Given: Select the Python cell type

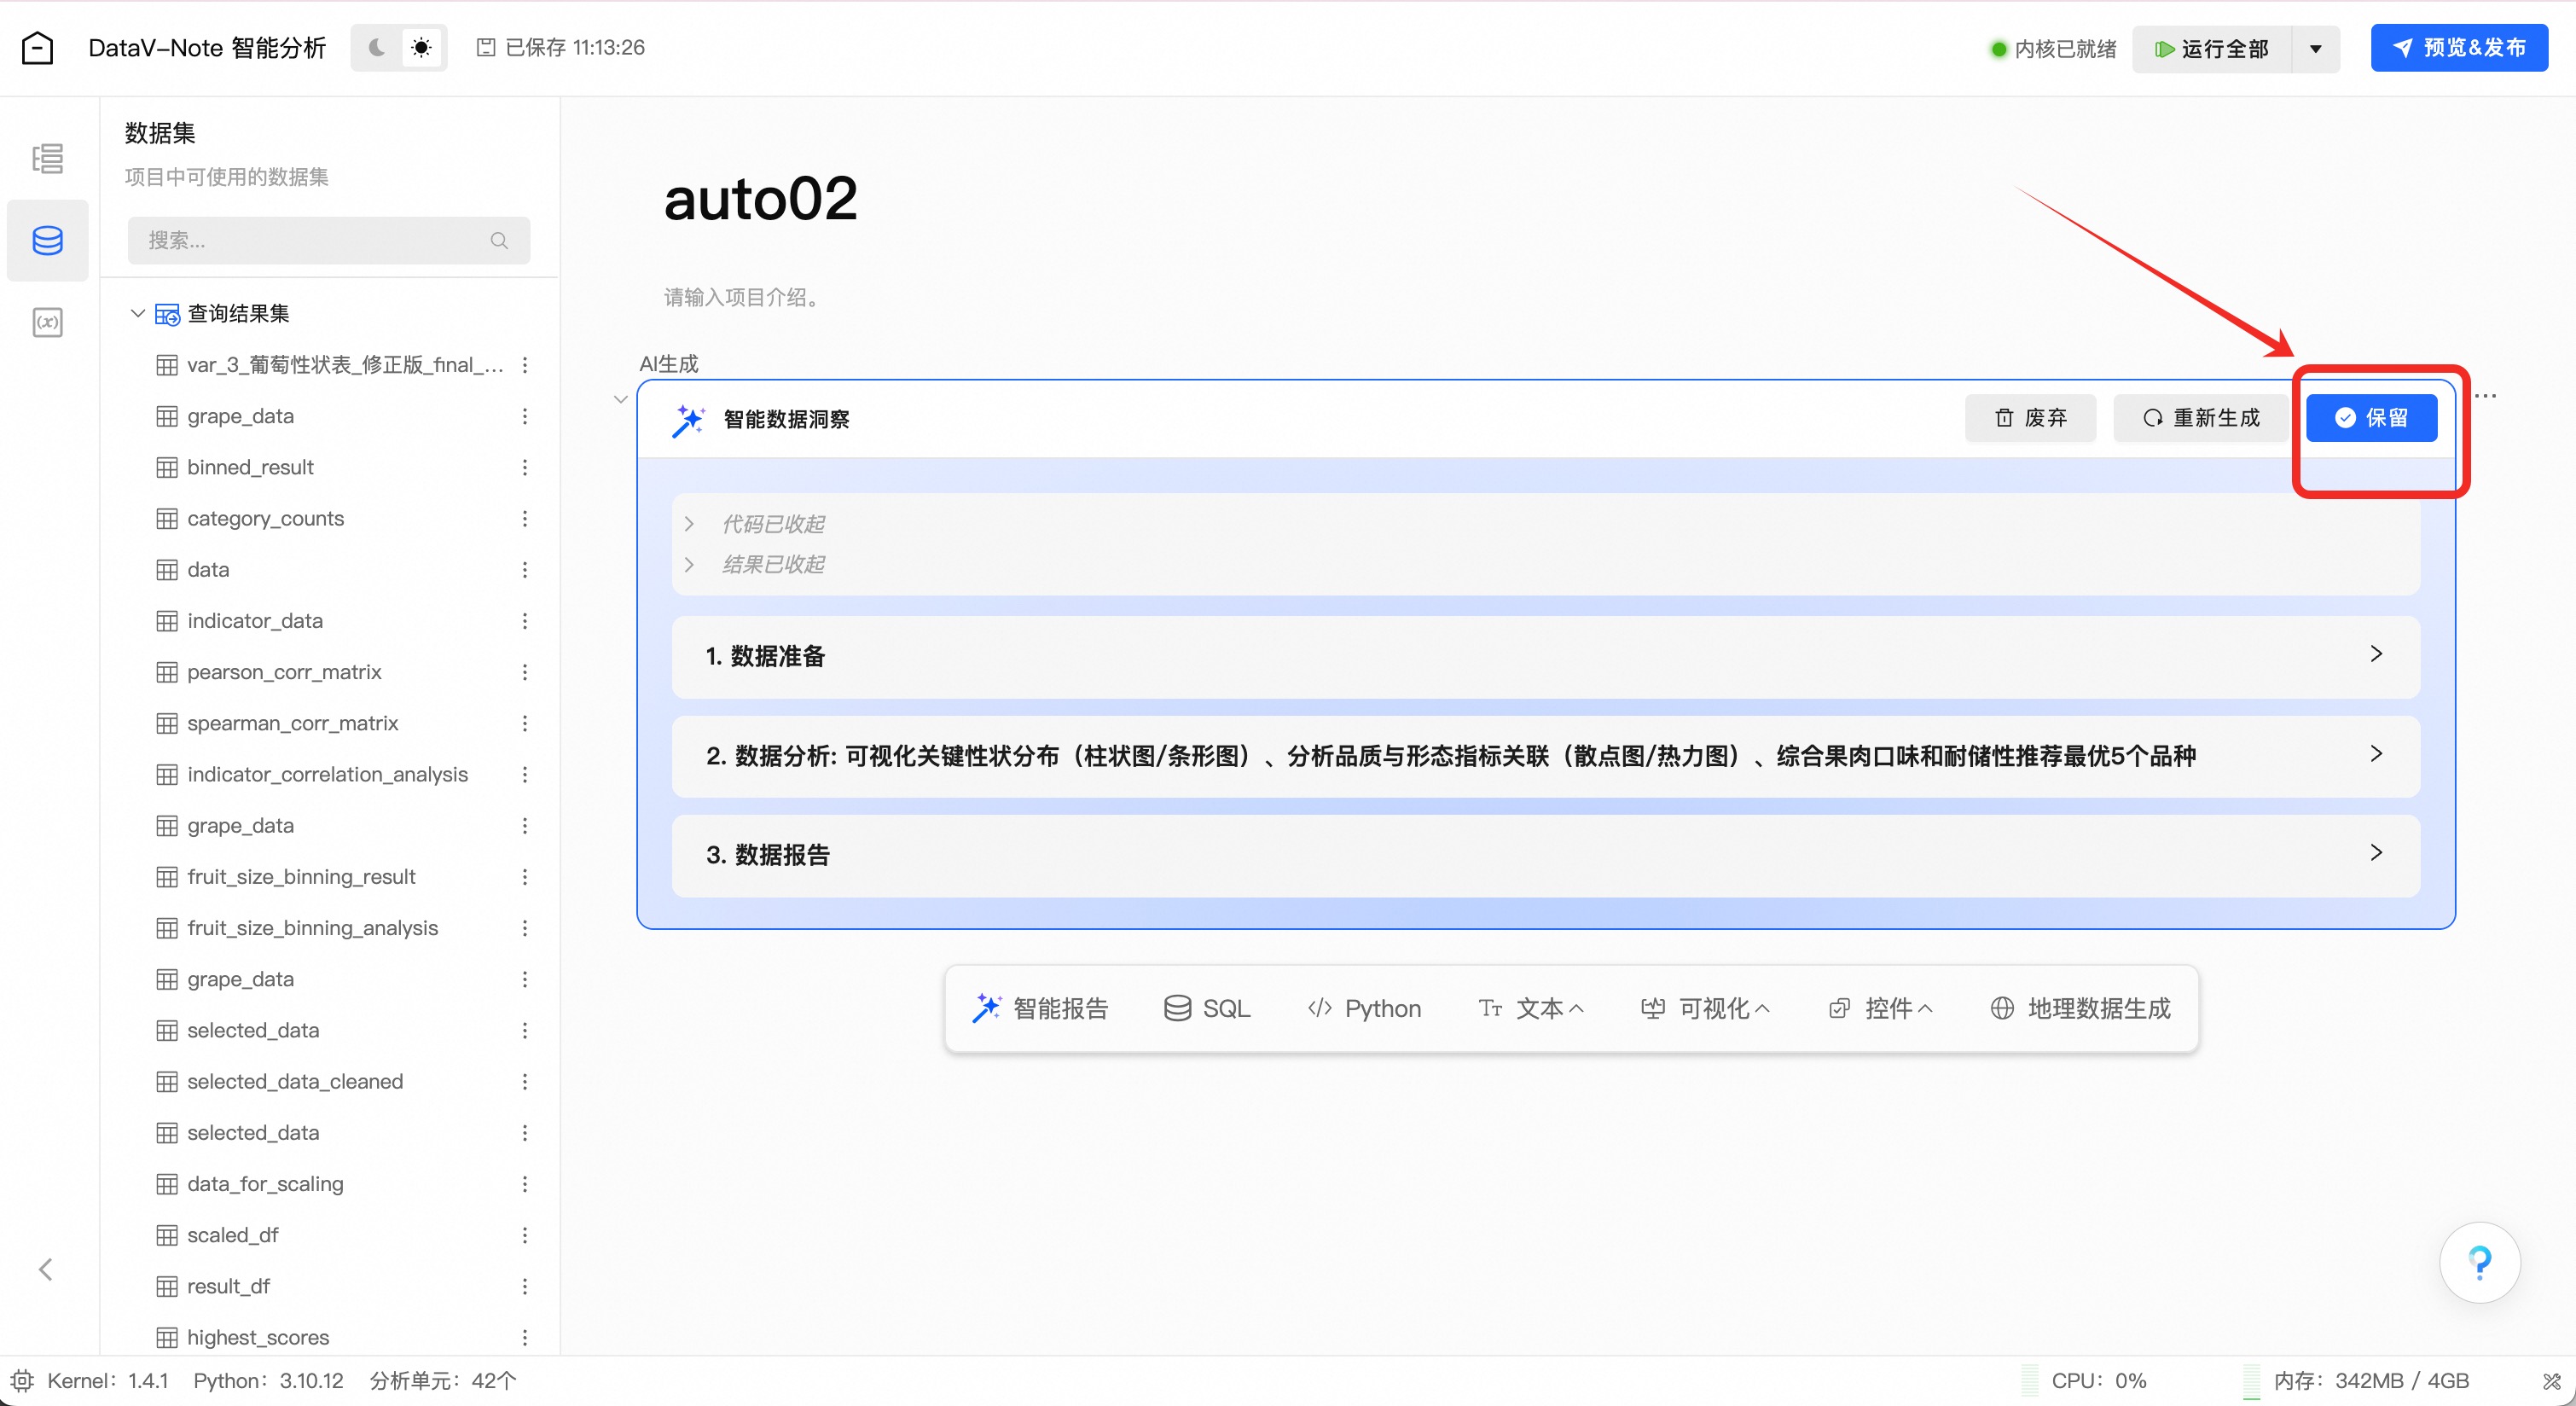Looking at the screenshot, I should tap(1364, 1008).
